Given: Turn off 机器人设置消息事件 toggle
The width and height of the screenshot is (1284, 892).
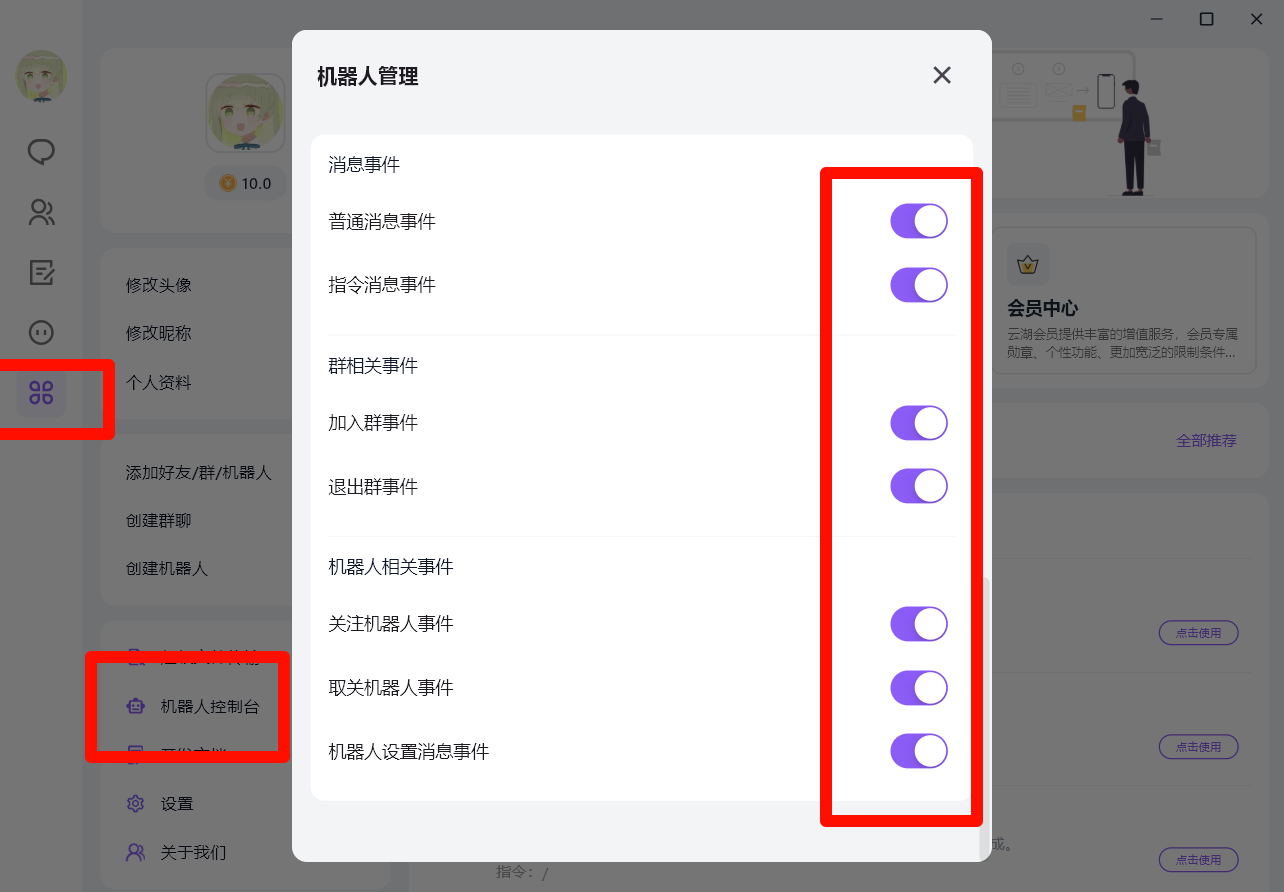Looking at the screenshot, I should pos(918,751).
